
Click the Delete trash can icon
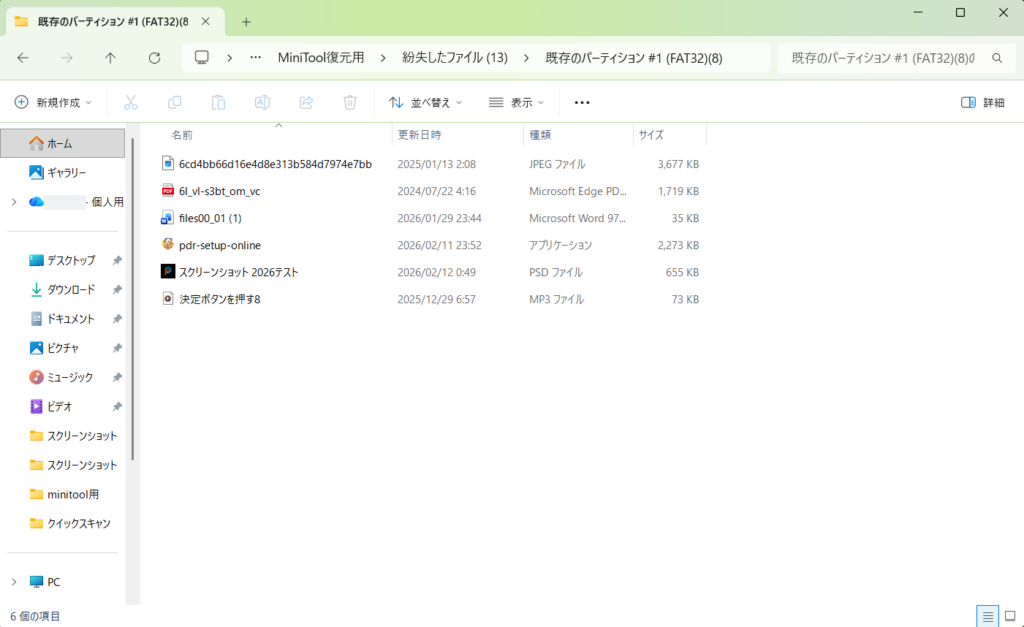[350, 102]
